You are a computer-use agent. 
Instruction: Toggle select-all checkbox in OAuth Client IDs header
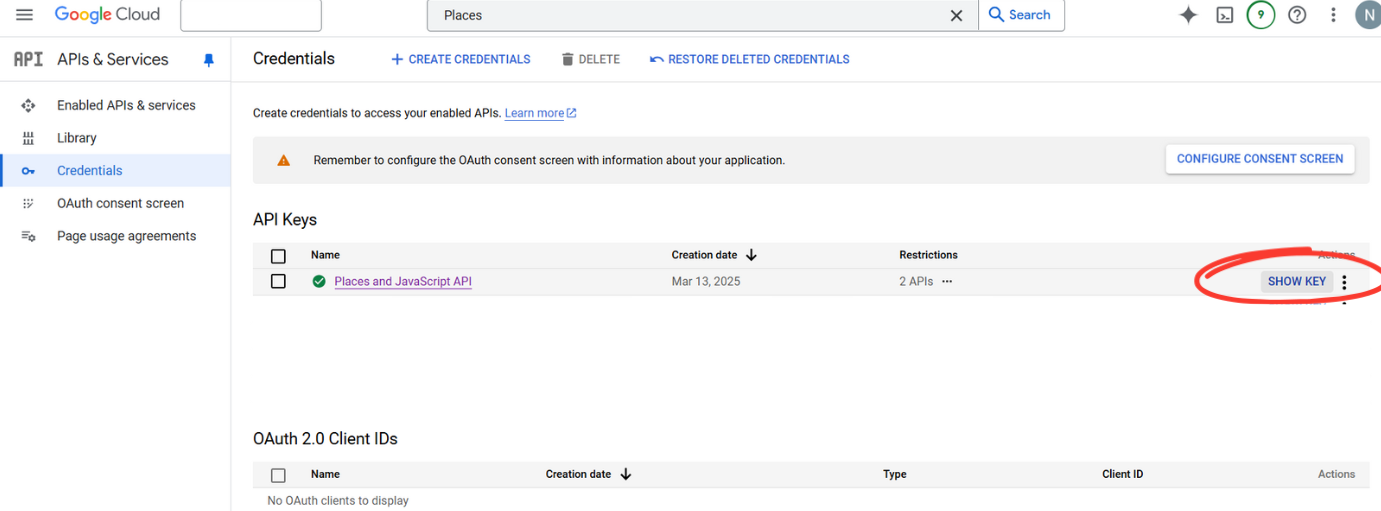278,475
